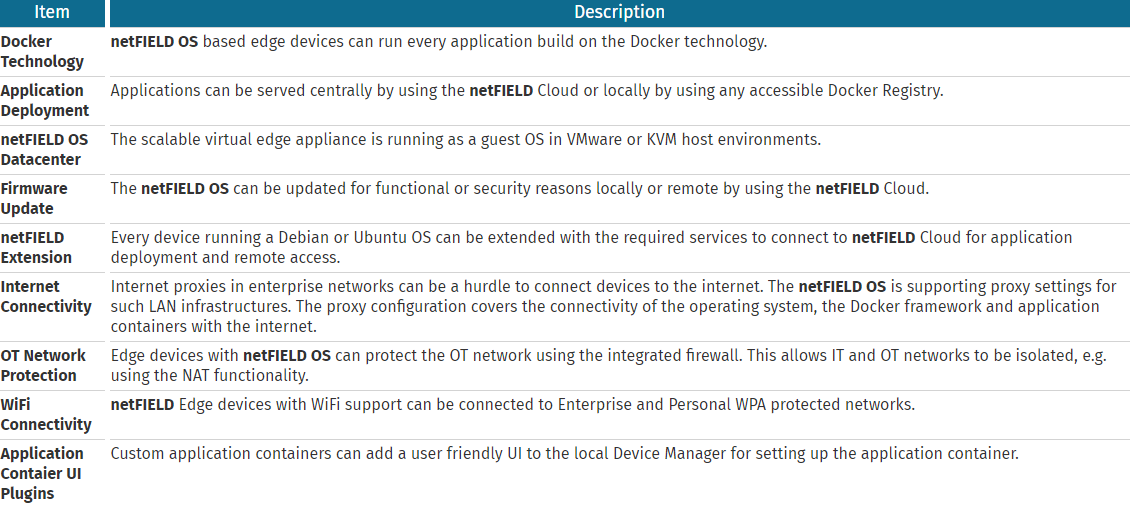
Task: Click bold netFIELD in WiFi Connectivity description
Action: 143,405
